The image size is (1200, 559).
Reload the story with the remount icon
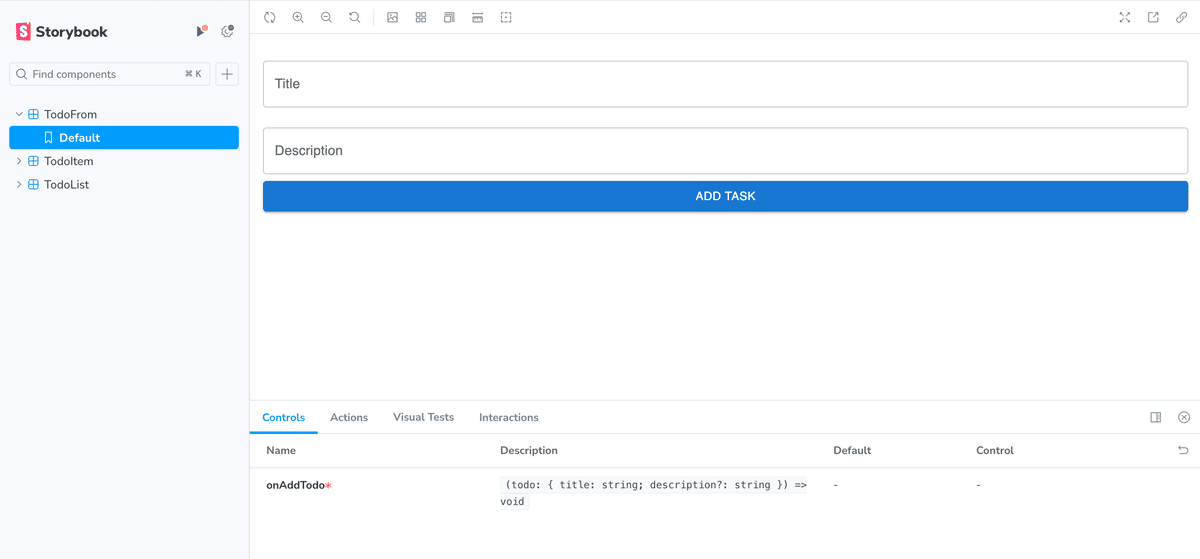point(270,17)
